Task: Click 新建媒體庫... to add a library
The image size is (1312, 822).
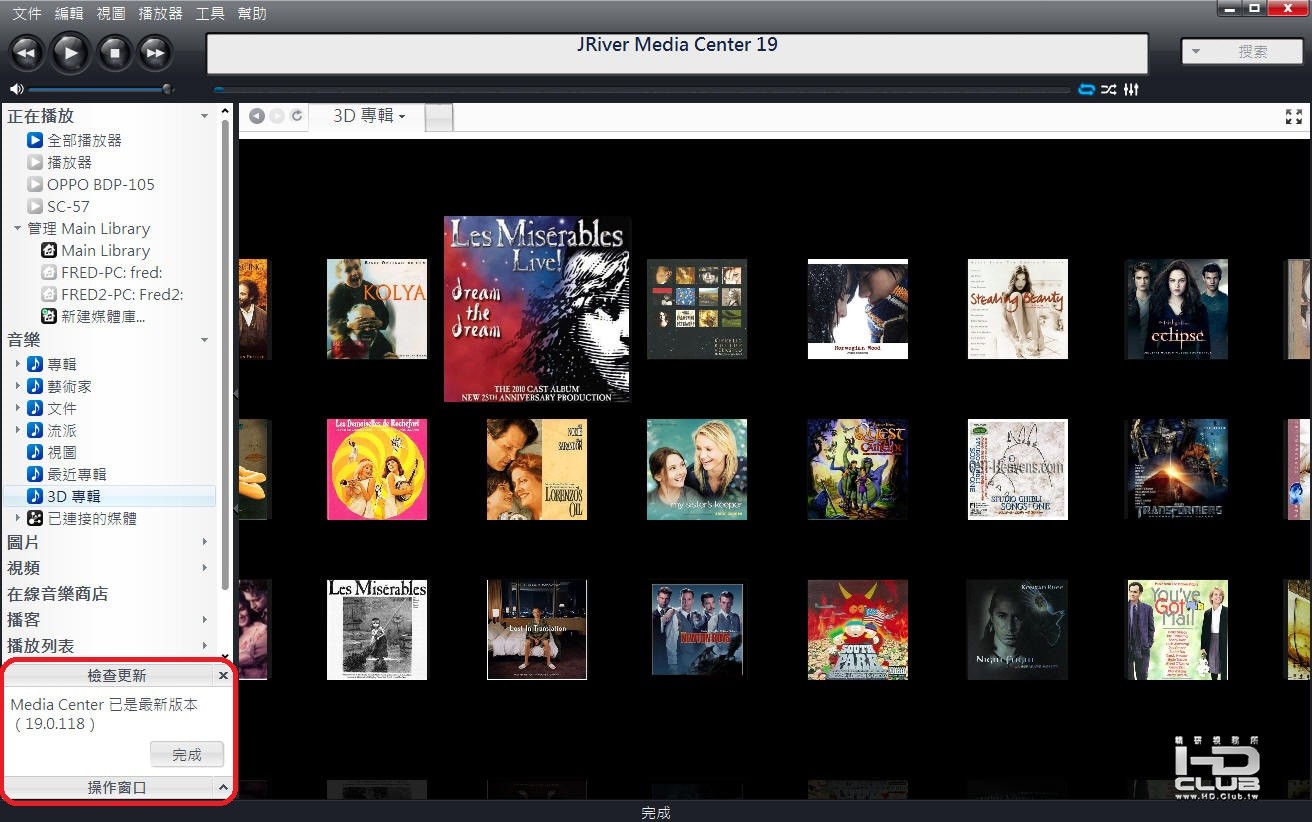Action: click(93, 316)
